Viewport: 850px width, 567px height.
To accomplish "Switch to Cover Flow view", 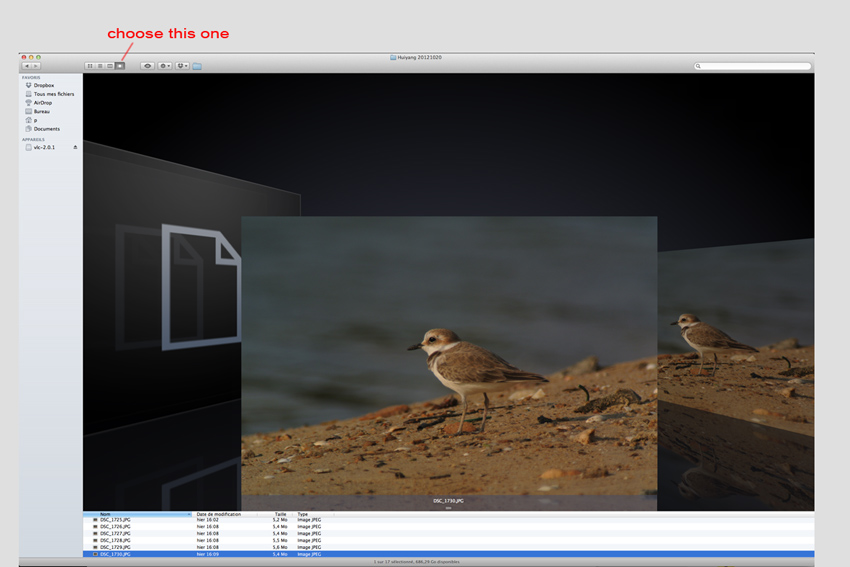I will click(x=120, y=66).
